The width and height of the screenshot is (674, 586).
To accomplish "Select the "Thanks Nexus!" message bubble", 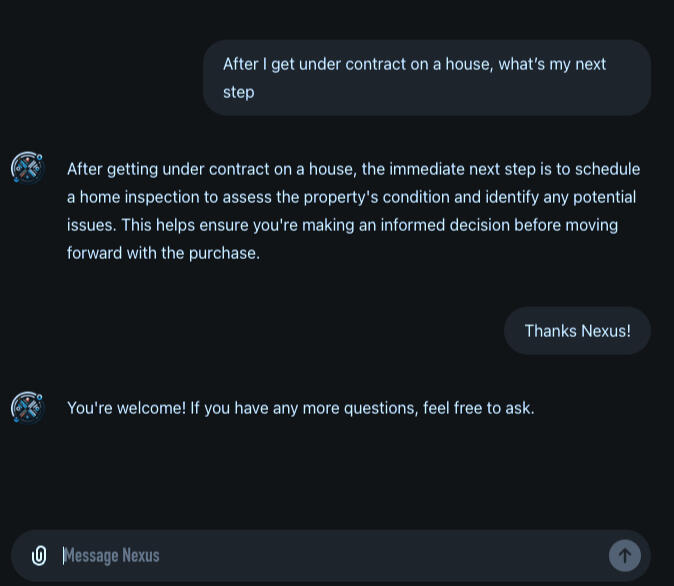I will [x=577, y=331].
